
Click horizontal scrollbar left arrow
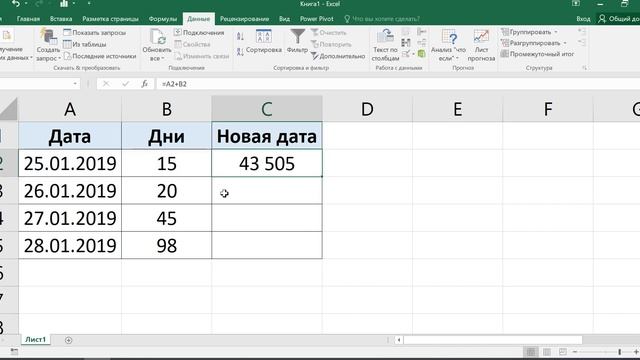399,340
